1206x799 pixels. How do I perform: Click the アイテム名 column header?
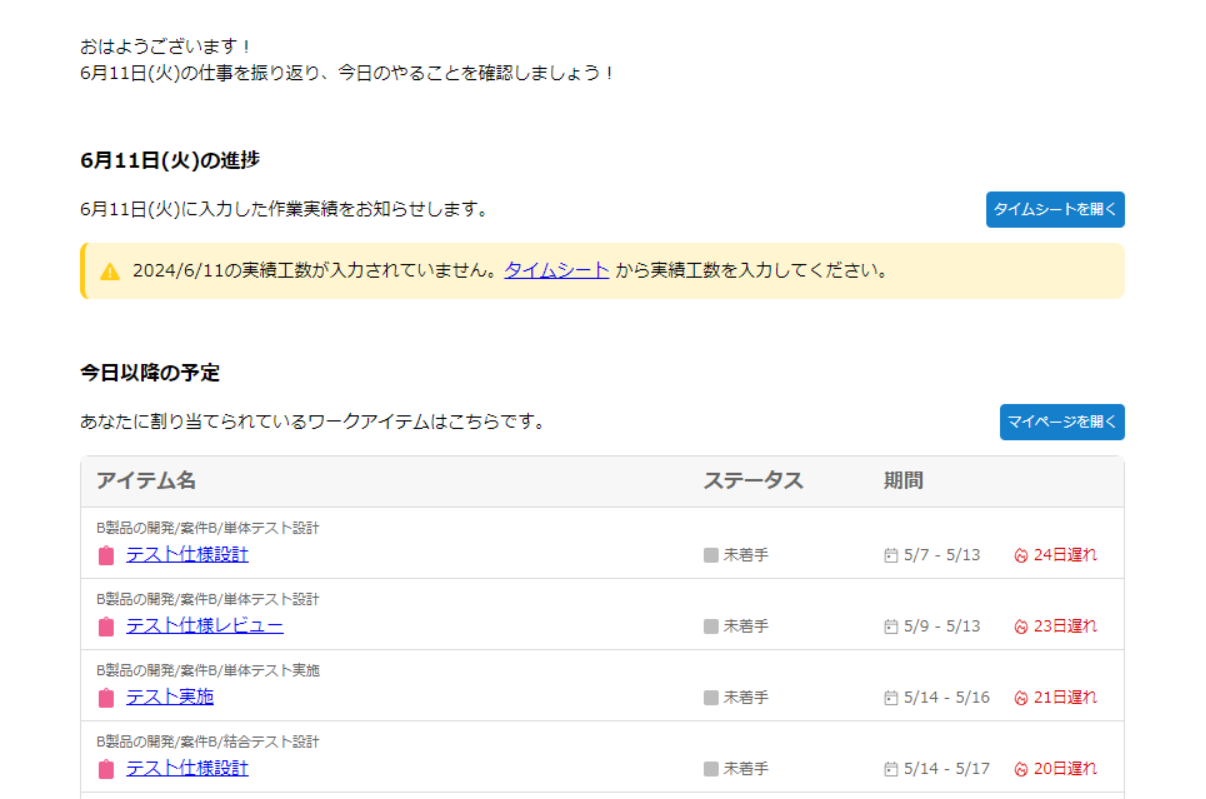point(146,481)
